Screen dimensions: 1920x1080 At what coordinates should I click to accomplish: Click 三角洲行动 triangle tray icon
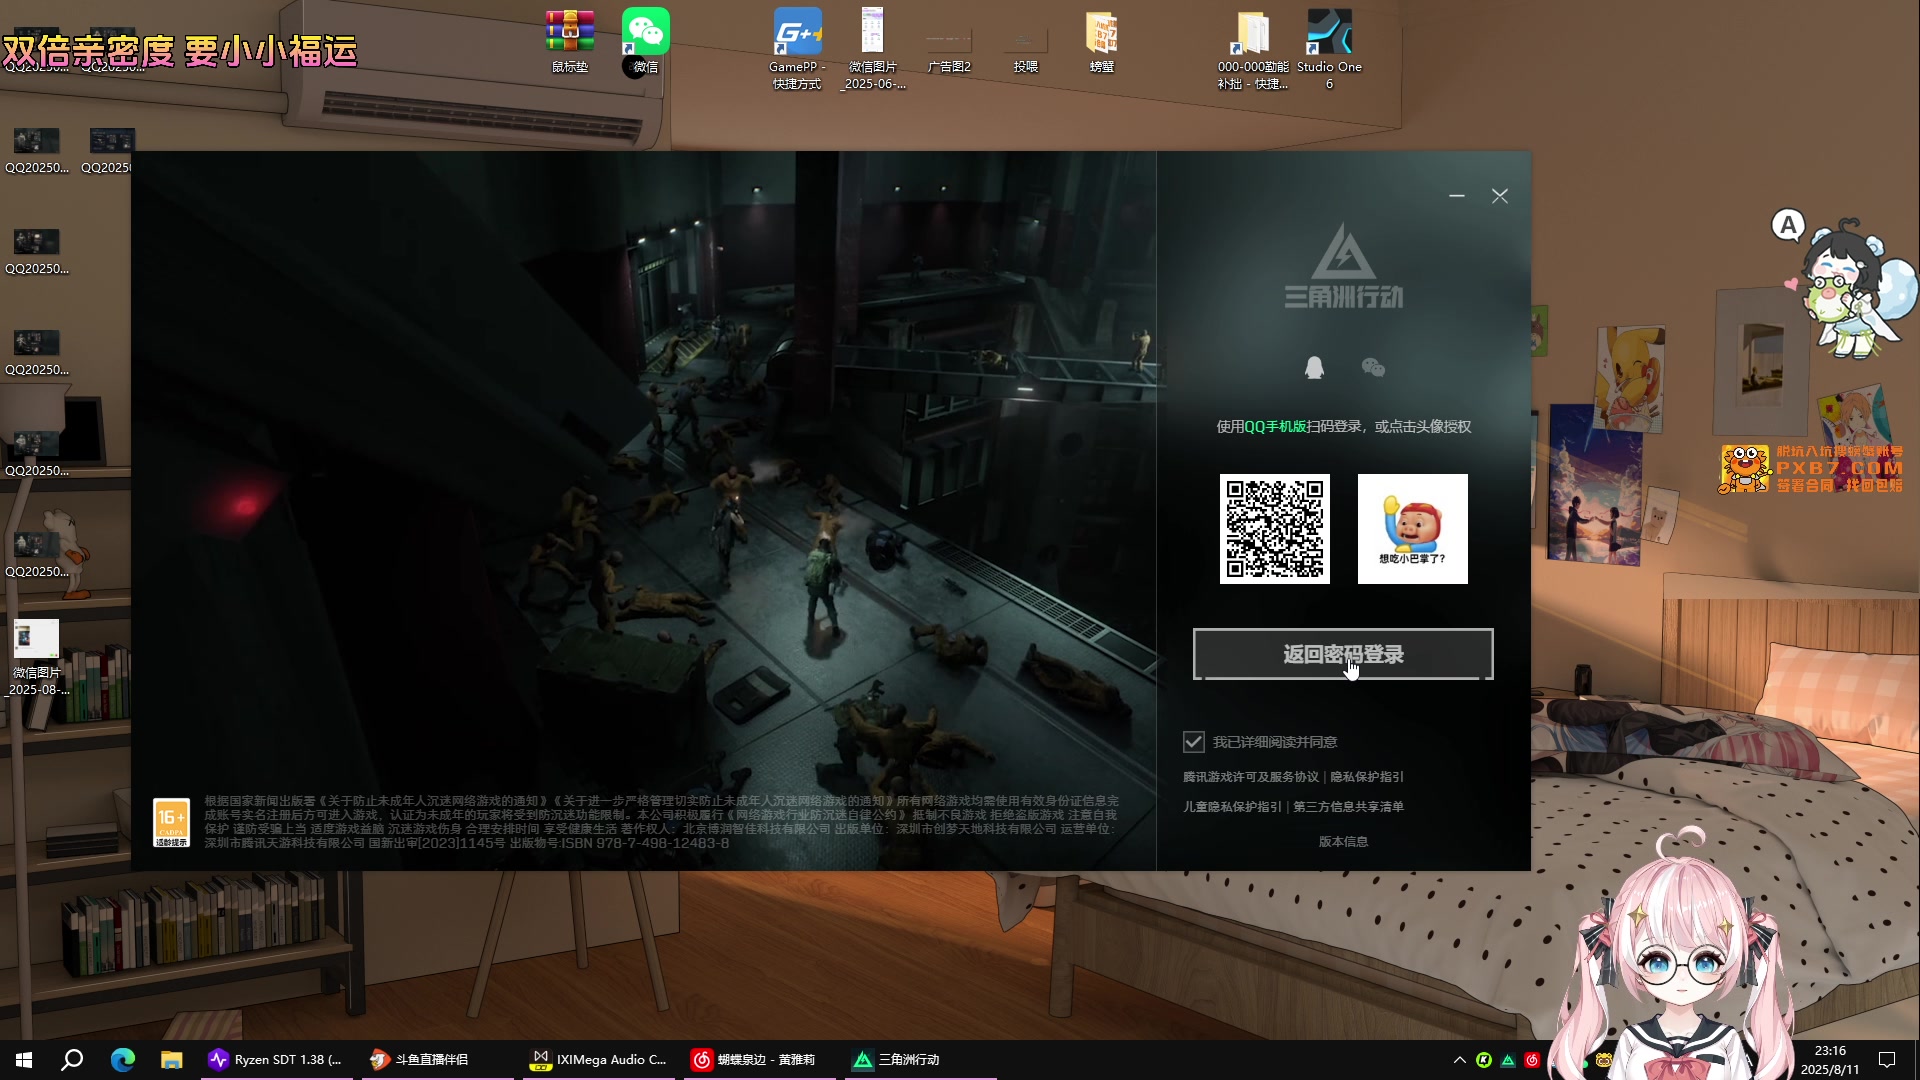click(x=1508, y=1060)
